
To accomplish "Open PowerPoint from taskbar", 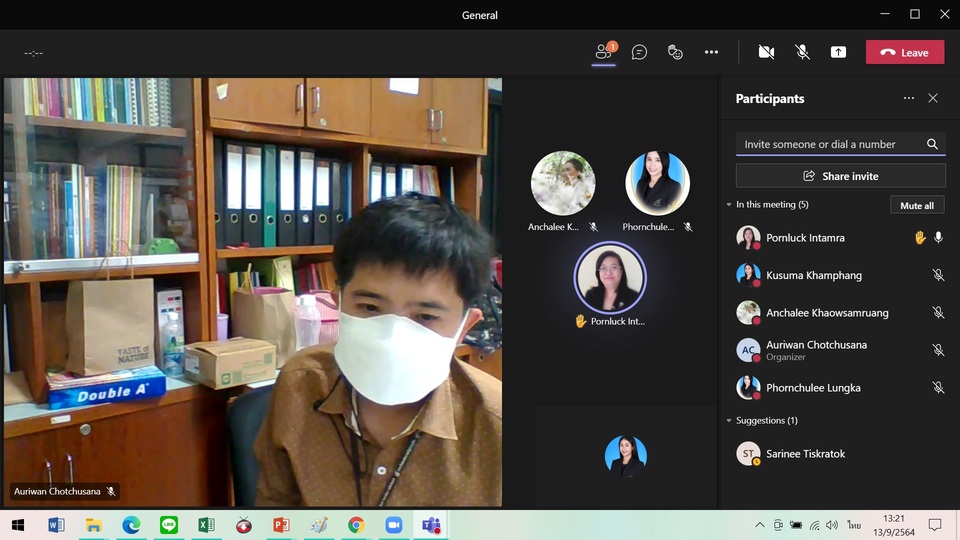I will pyautogui.click(x=281, y=525).
